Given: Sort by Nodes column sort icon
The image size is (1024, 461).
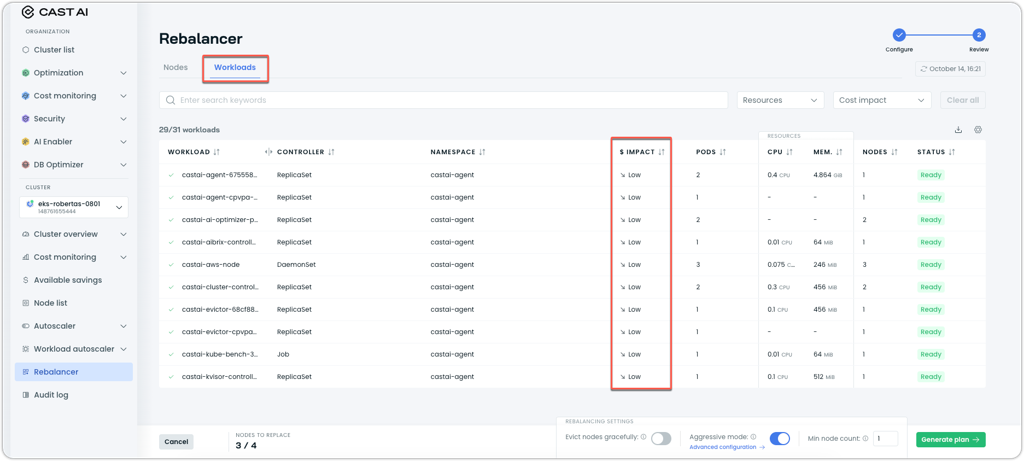Looking at the screenshot, I should 895,152.
